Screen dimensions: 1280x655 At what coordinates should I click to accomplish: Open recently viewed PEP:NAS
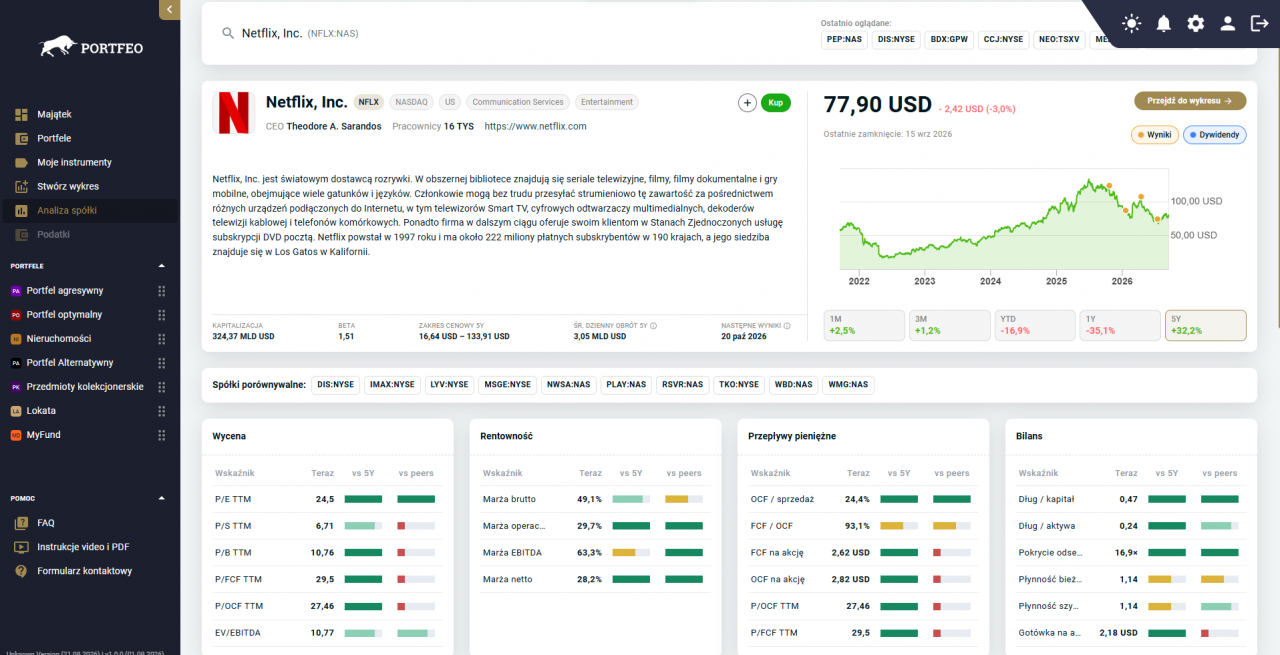click(843, 40)
